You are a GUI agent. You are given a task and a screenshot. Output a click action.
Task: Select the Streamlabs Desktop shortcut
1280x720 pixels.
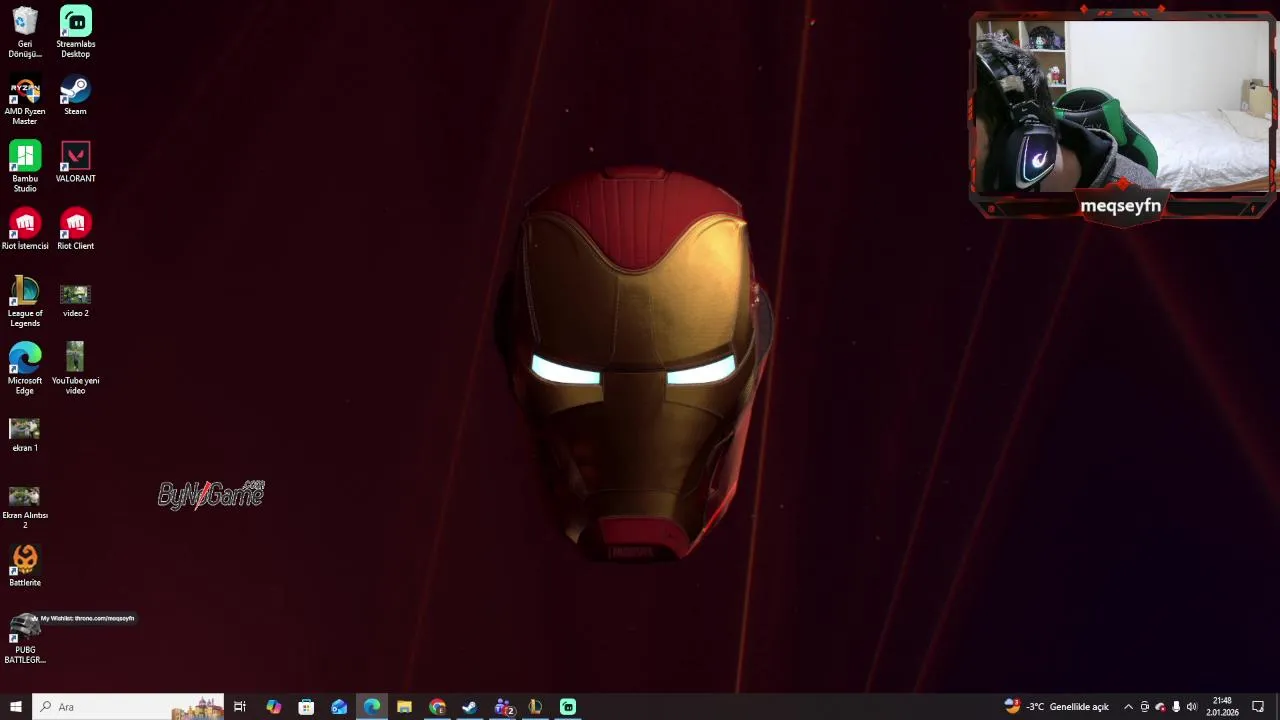coord(75,32)
